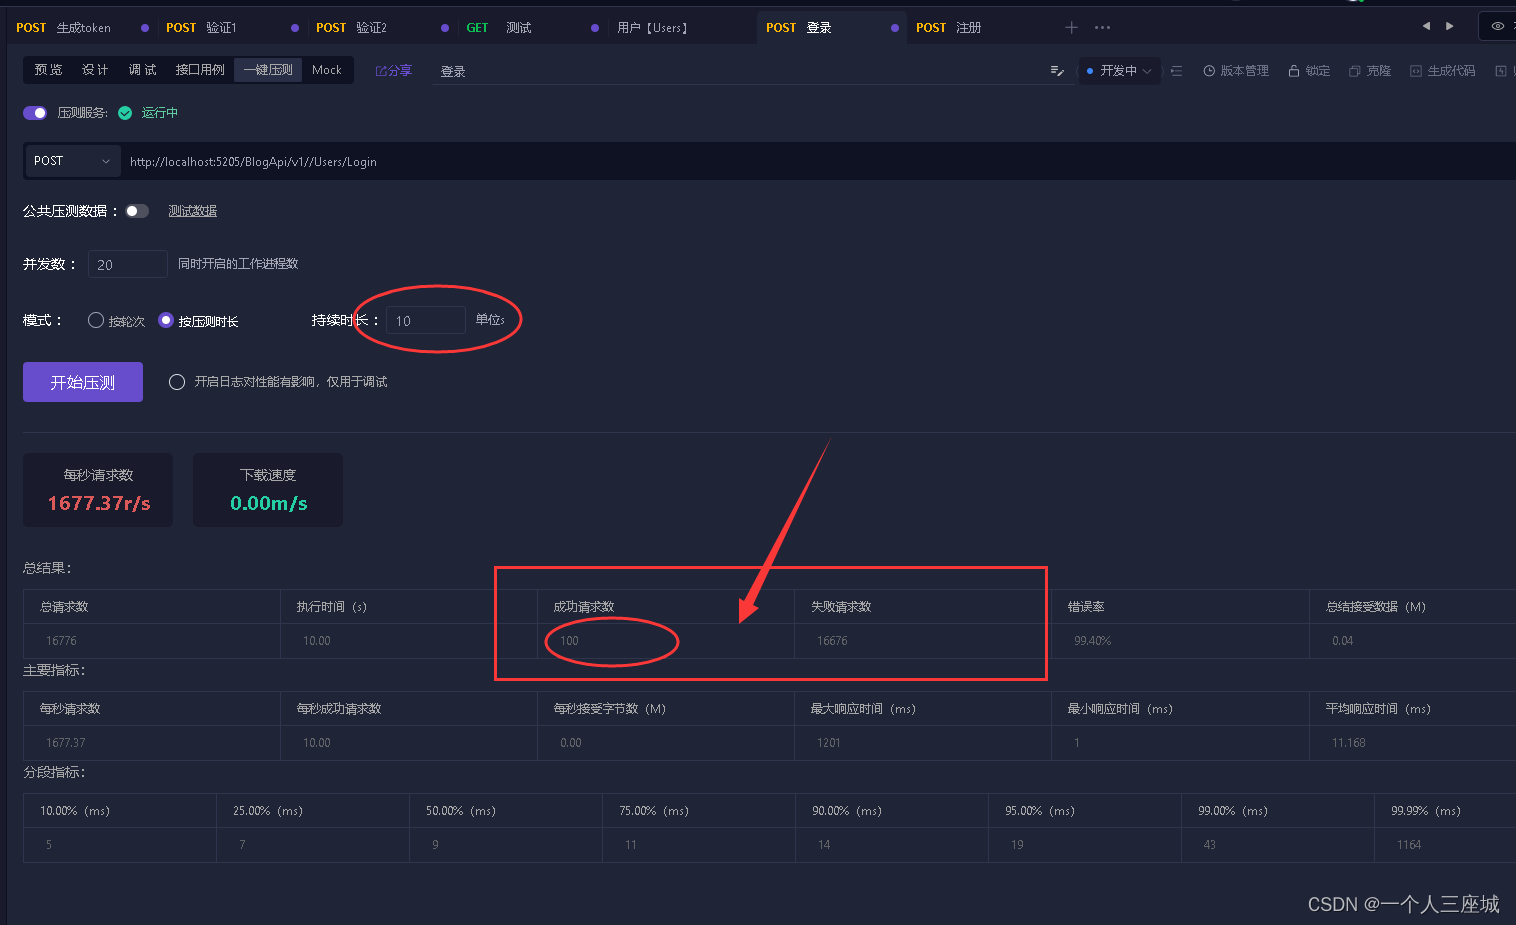1516x925 pixels.
Task: Click the eye preview icon at top right
Action: pos(1497,26)
